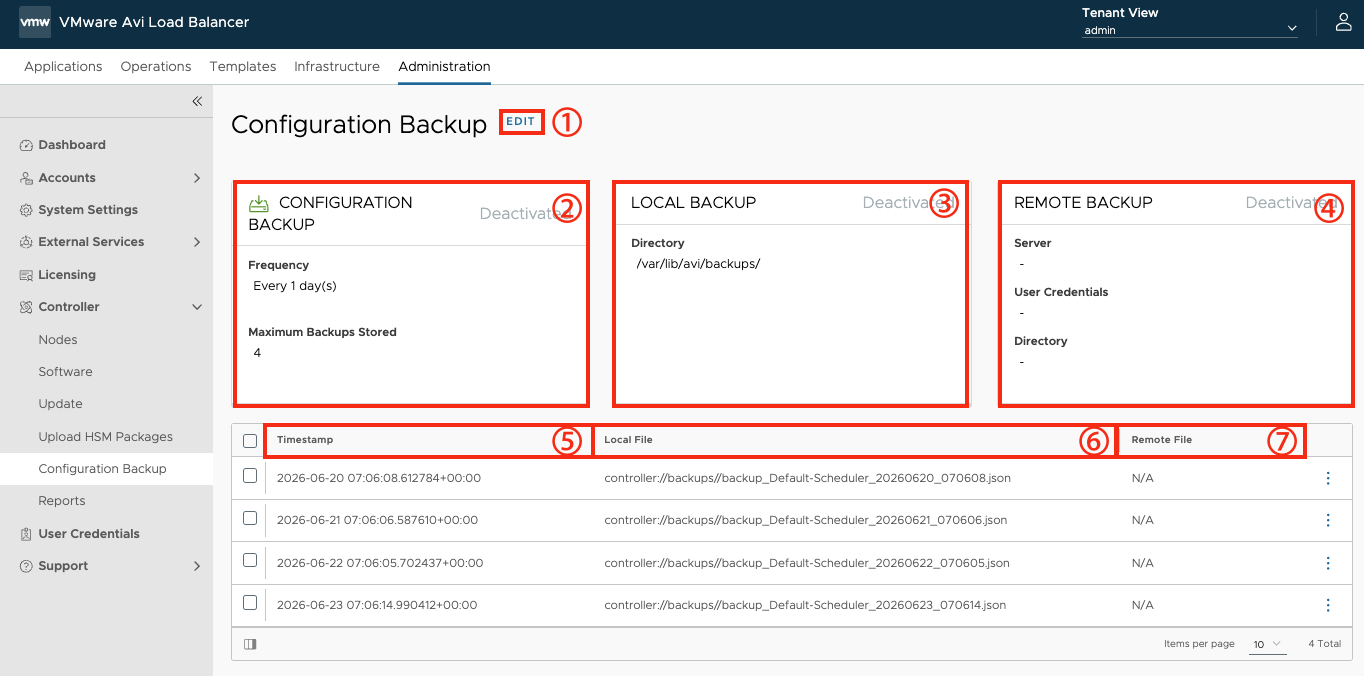
Task: Select the Administration tab
Action: (x=444, y=67)
